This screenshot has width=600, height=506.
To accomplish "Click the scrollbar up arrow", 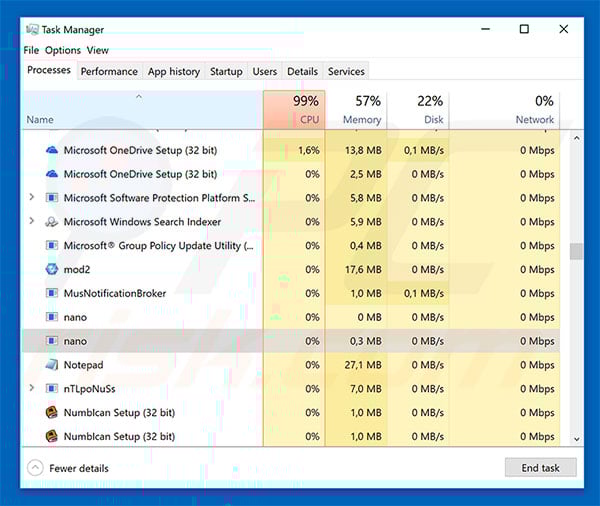I will [577, 138].
